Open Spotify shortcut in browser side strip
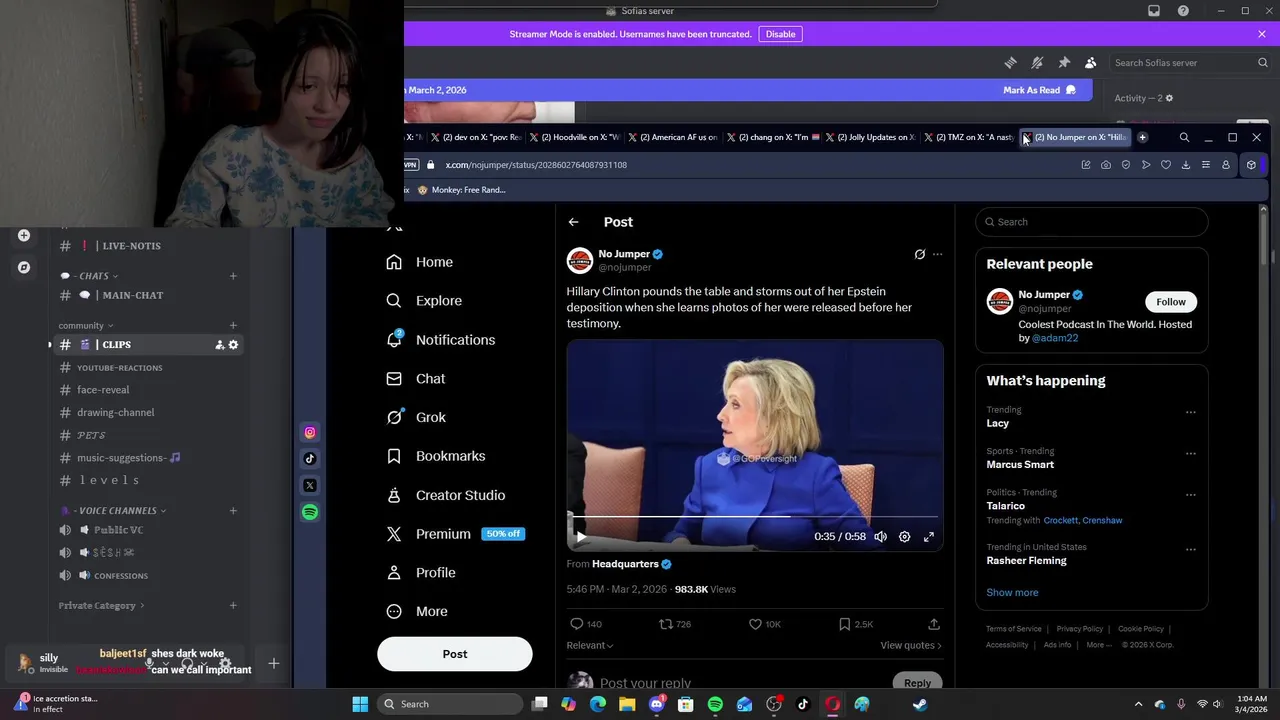Screen dimensions: 1280x720 (310, 512)
